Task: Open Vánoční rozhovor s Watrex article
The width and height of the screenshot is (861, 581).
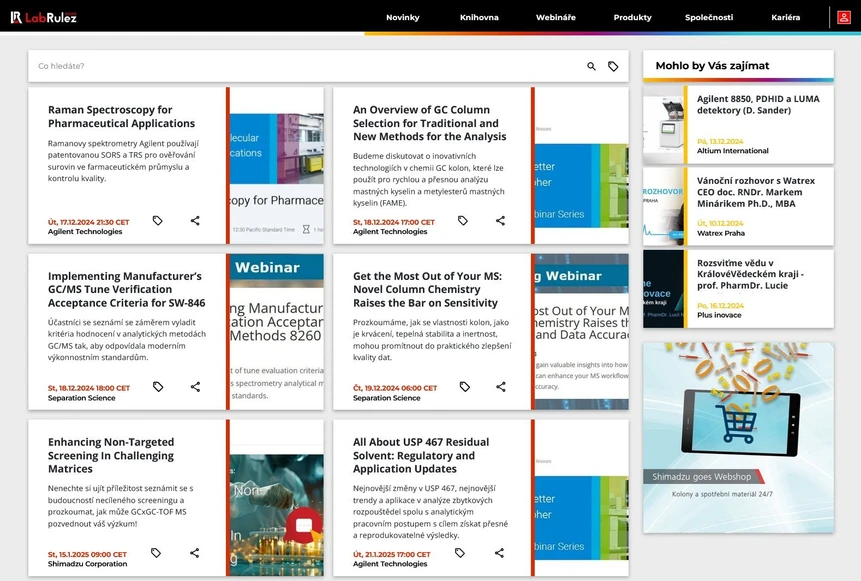Action: (x=756, y=188)
